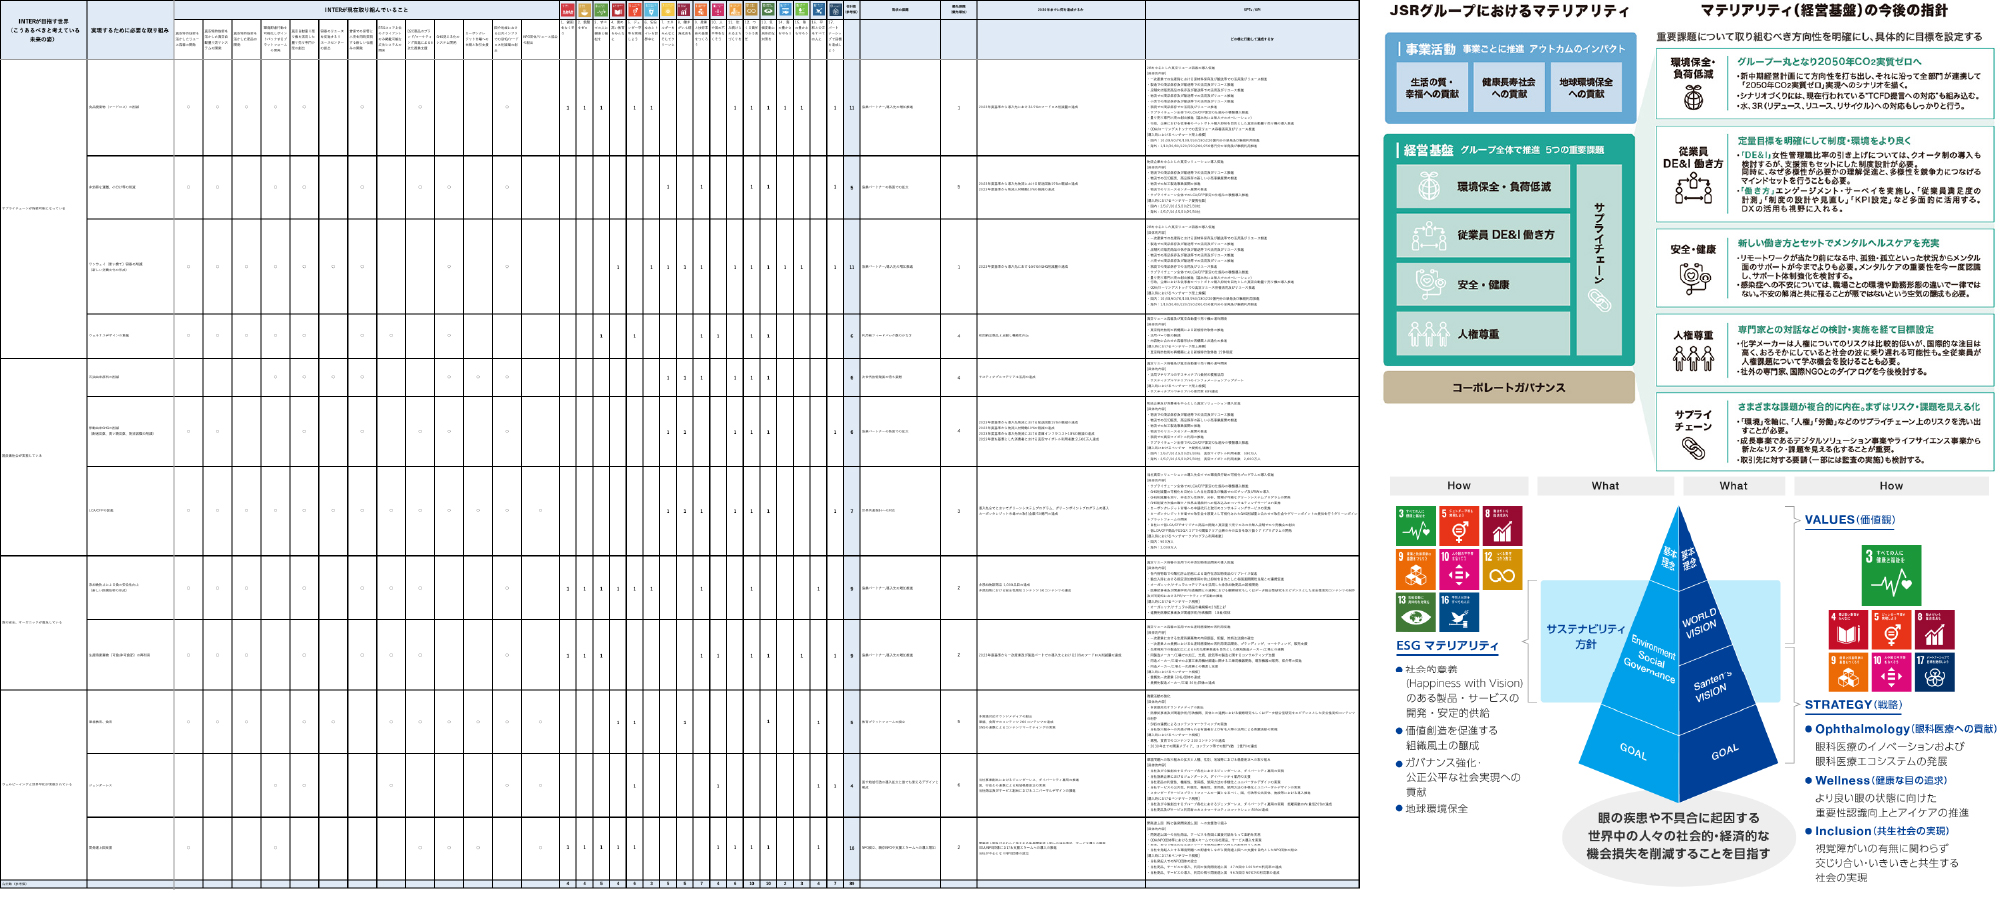This screenshot has height=900, width=2000.
Task: Click the SDG 8 growth icon under VALUES
Action: 1934,629
